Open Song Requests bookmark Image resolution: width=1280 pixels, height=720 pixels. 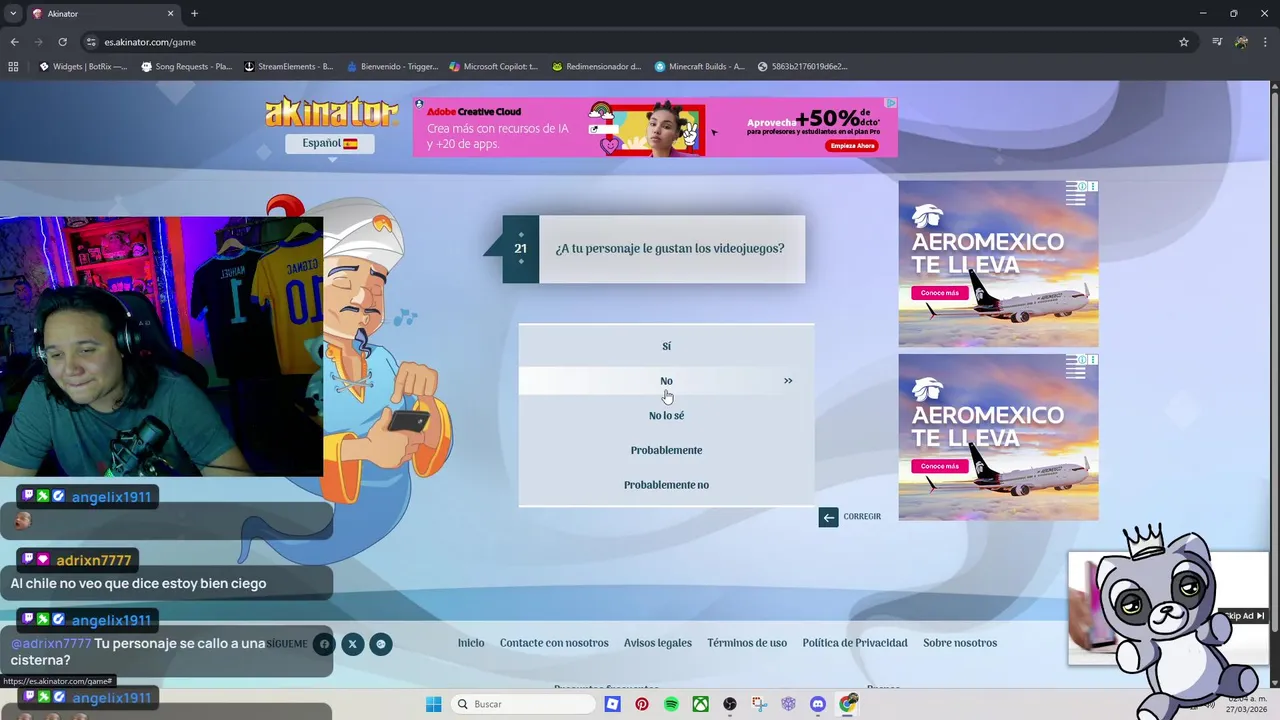187,67
